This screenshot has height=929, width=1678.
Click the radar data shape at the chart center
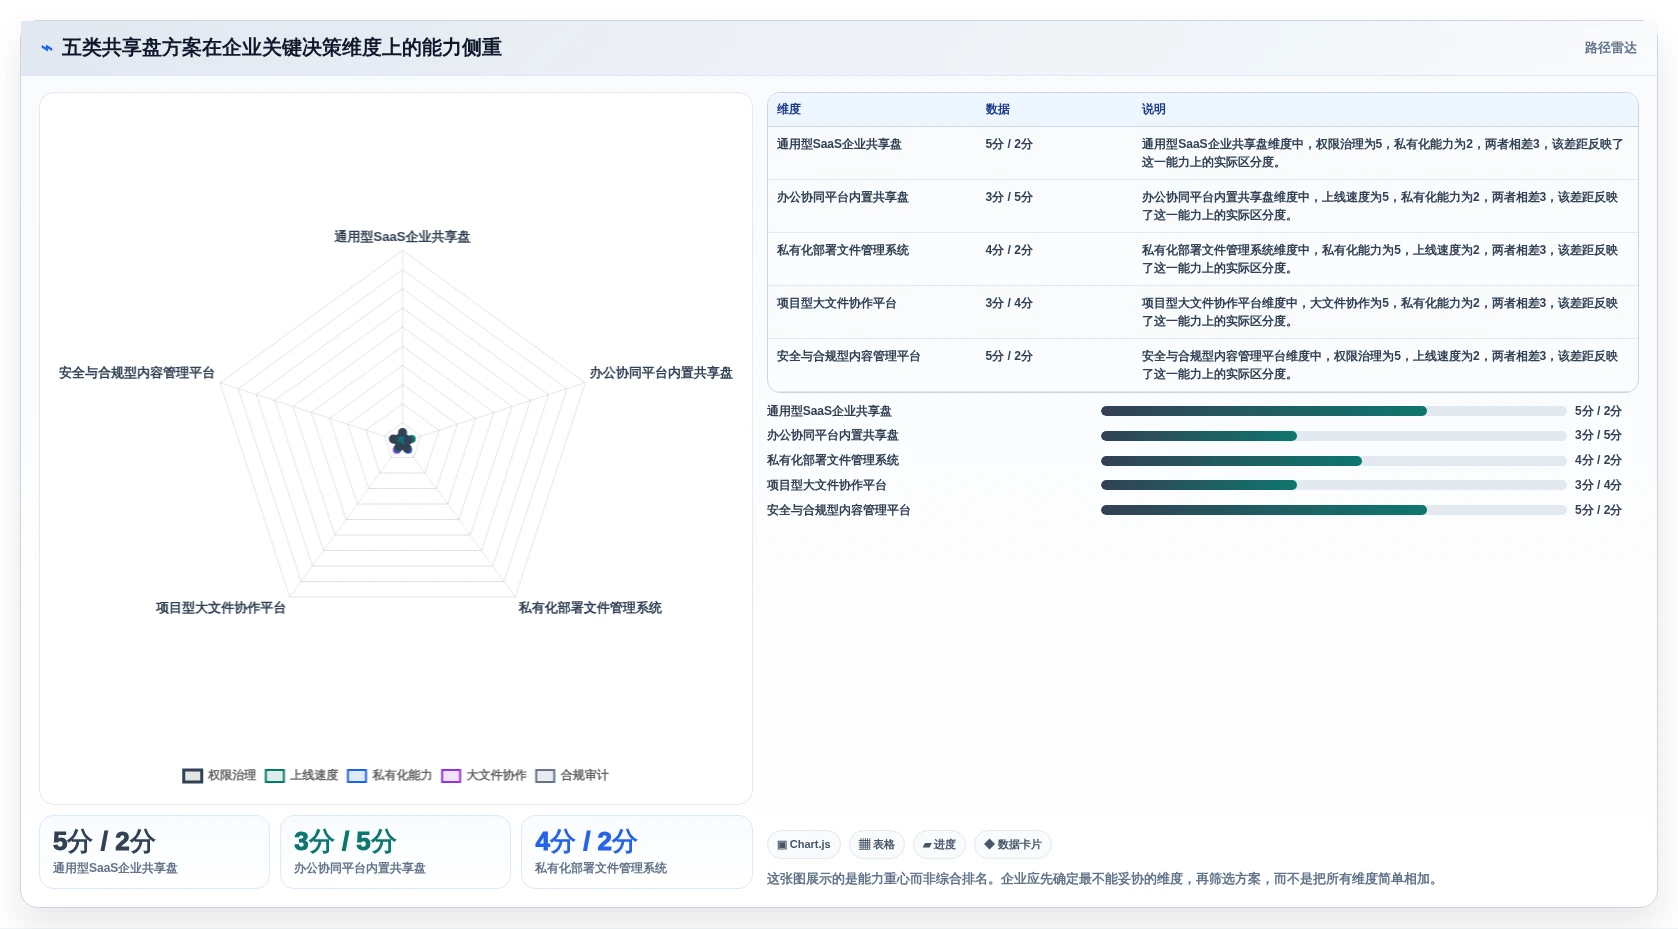(402, 441)
